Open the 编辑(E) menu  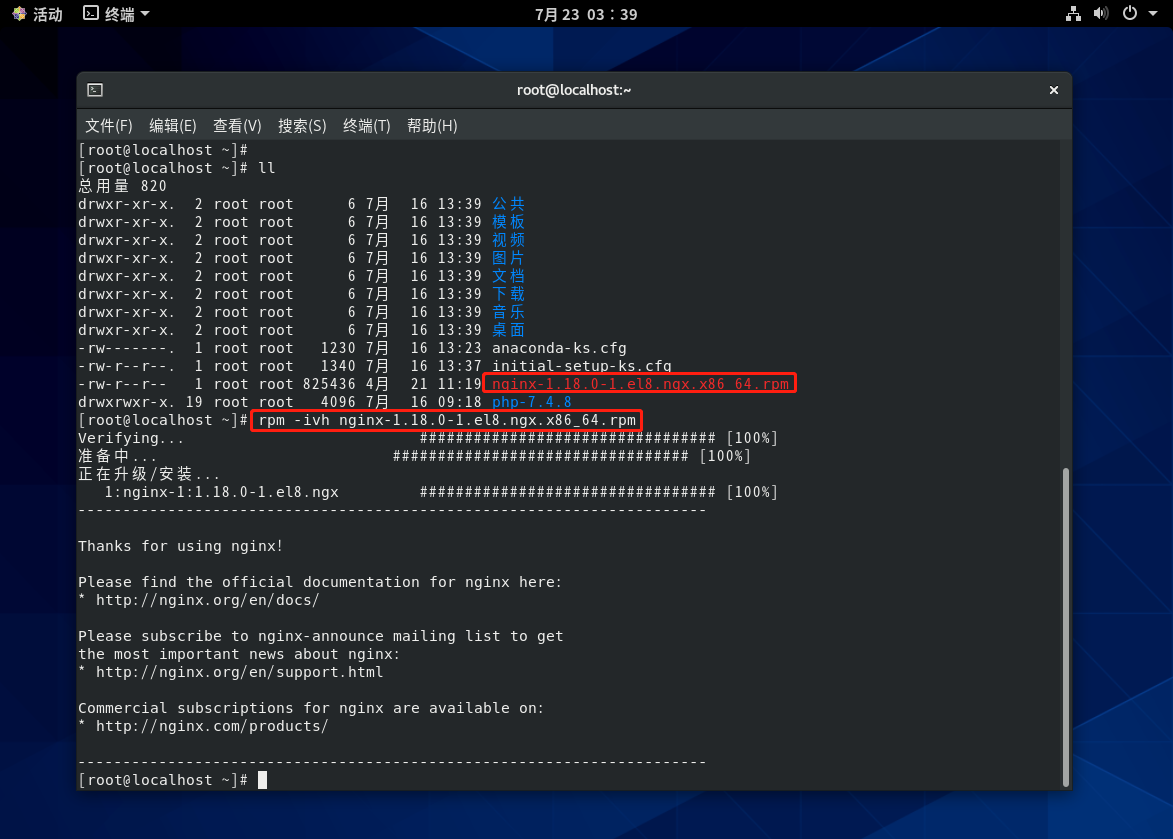pos(172,125)
